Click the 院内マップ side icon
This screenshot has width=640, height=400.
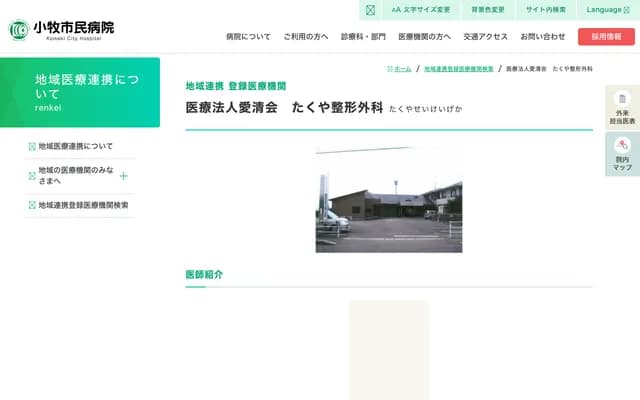click(622, 154)
